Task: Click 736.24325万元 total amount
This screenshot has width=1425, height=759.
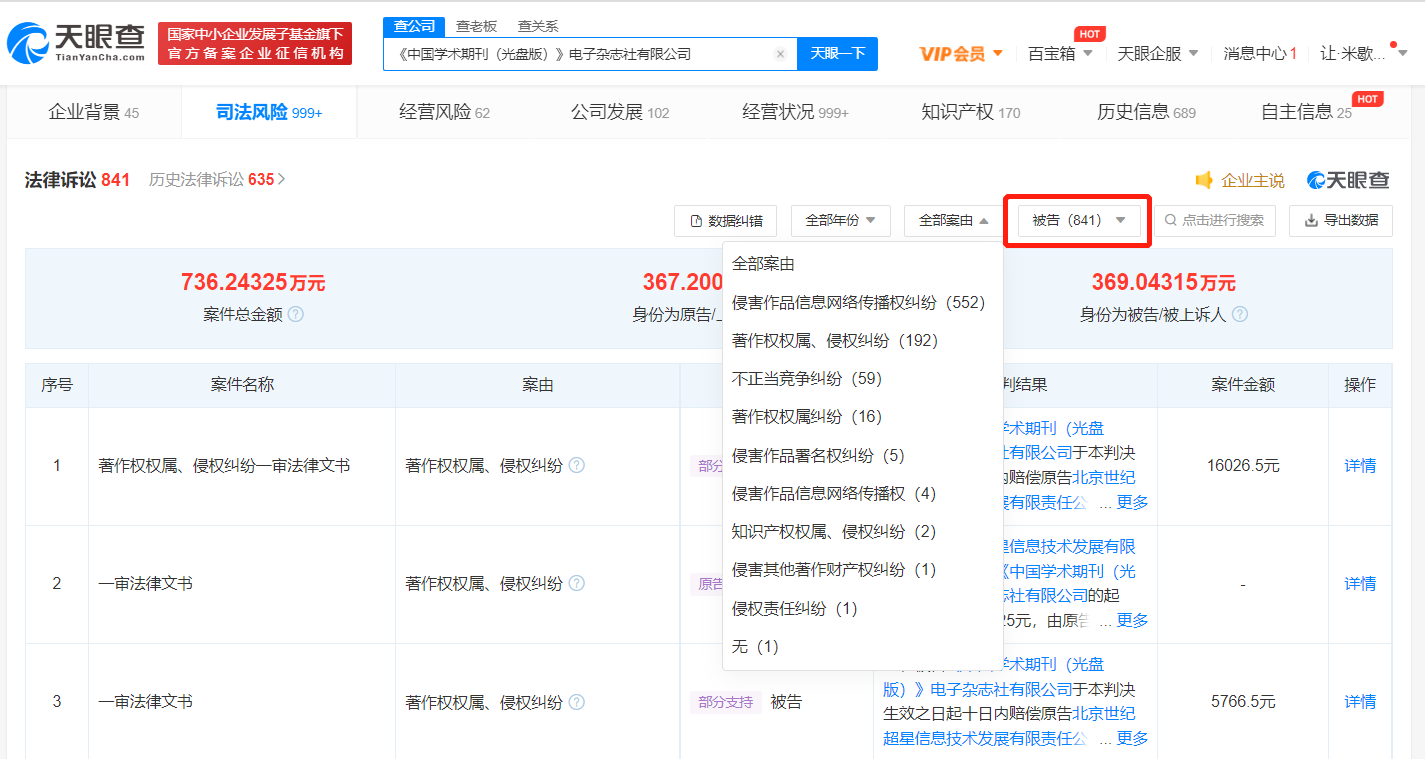Action: click(x=253, y=283)
